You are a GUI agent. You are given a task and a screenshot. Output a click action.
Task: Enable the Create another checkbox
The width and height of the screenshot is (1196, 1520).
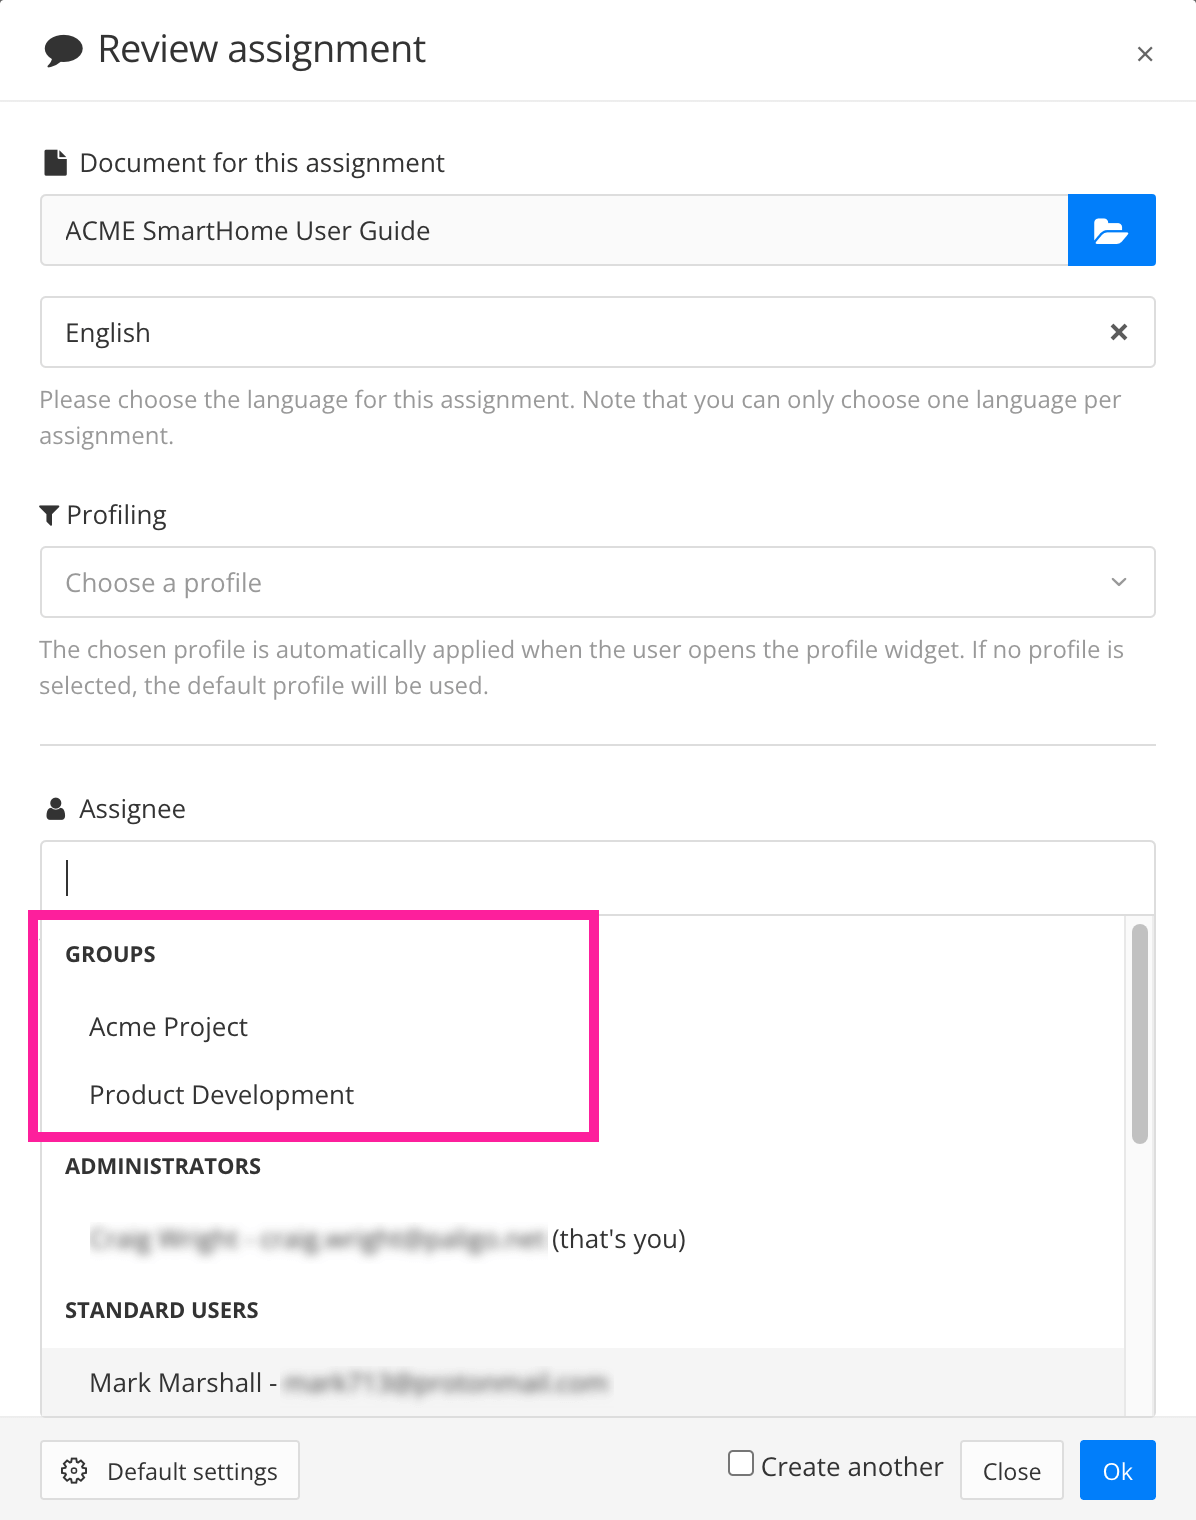[x=740, y=1464]
